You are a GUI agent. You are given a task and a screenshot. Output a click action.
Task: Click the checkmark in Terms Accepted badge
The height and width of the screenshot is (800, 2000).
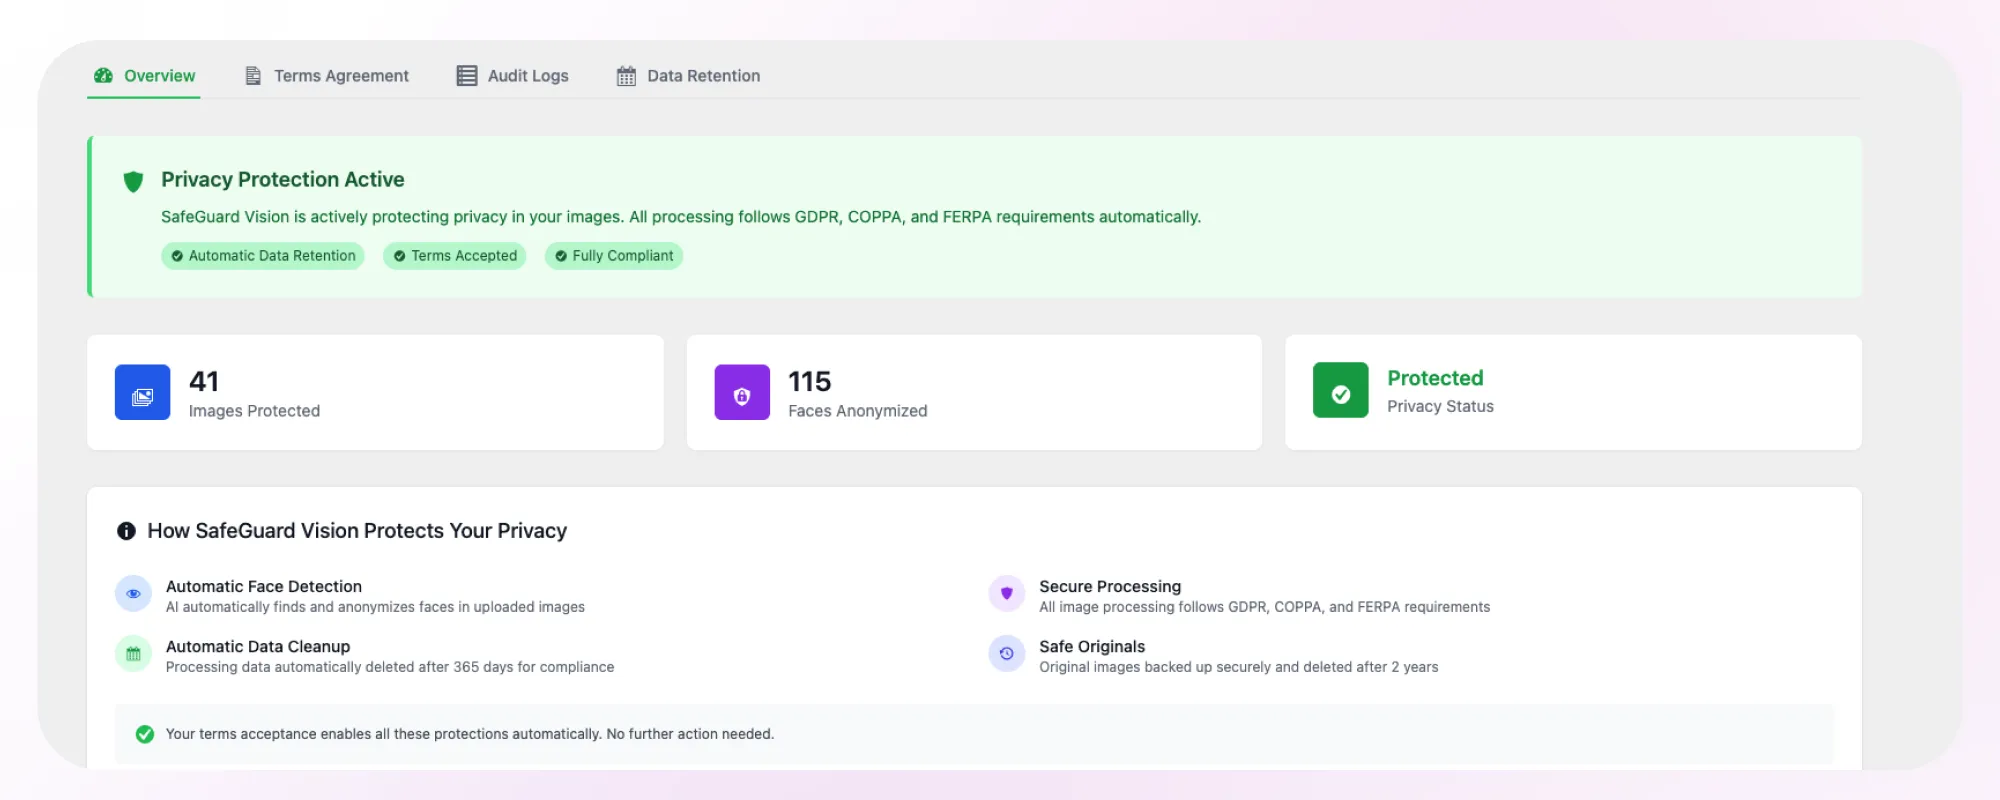coord(400,256)
